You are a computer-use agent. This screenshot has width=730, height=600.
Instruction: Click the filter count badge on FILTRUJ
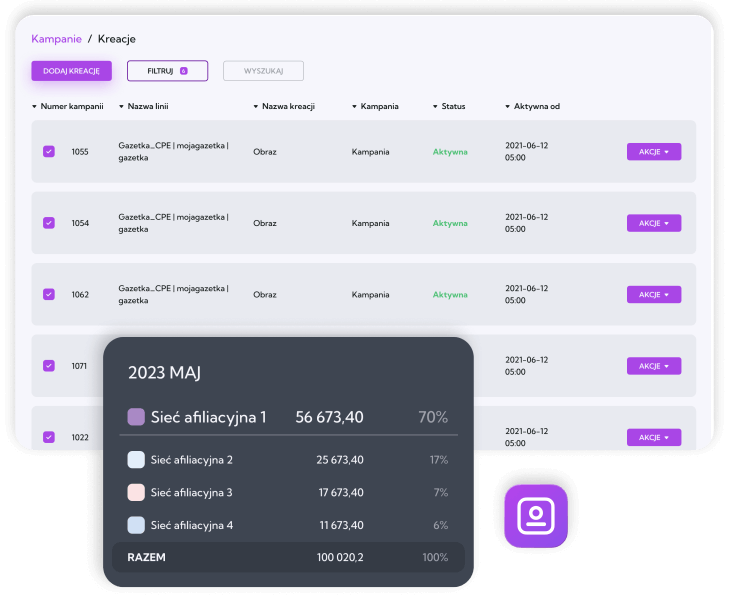[183, 71]
